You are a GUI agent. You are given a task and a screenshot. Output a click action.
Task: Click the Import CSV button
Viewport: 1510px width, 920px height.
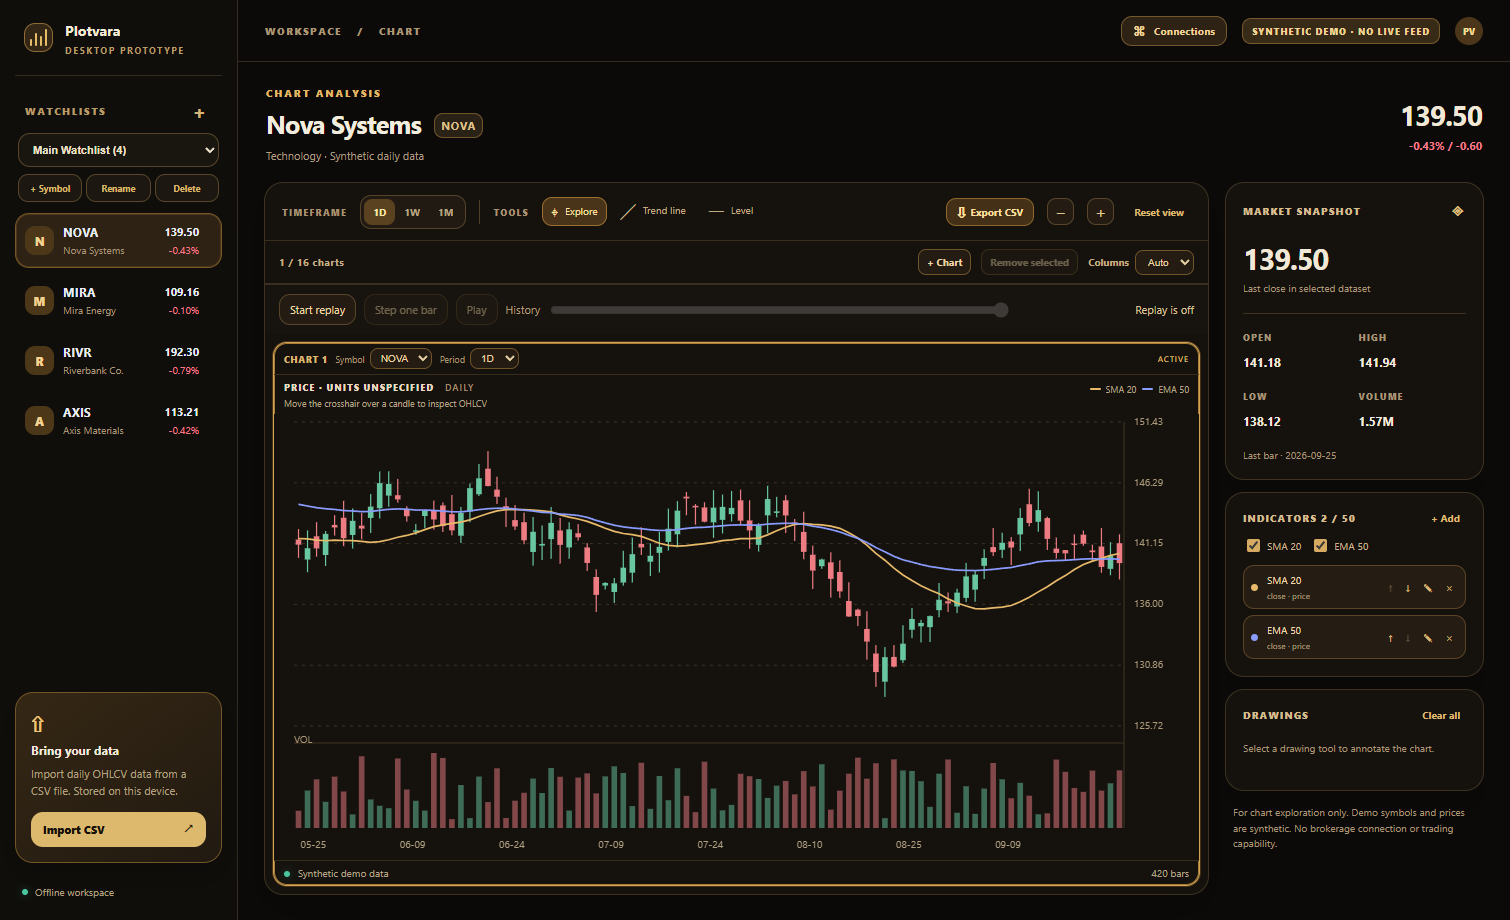point(118,830)
